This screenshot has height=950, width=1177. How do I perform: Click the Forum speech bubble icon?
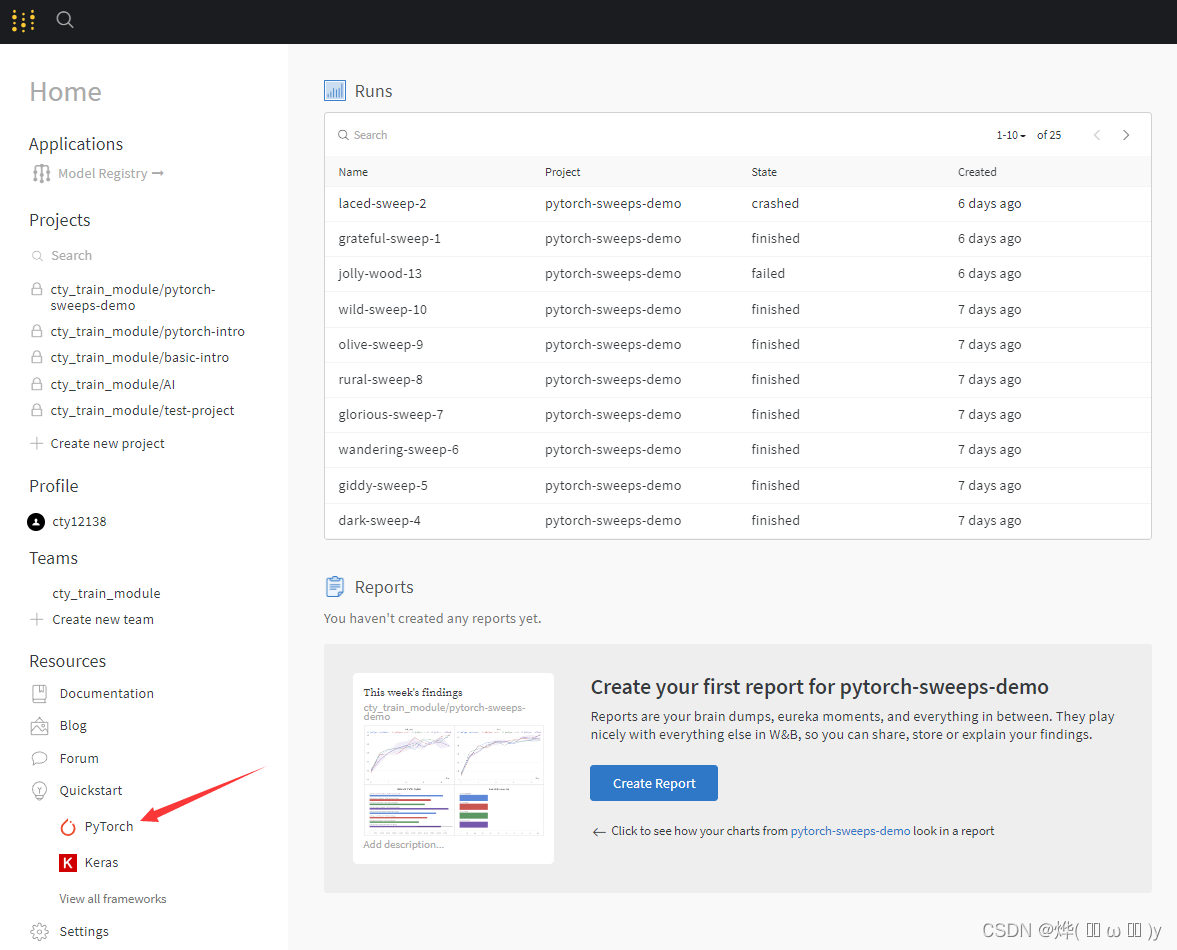coord(39,758)
